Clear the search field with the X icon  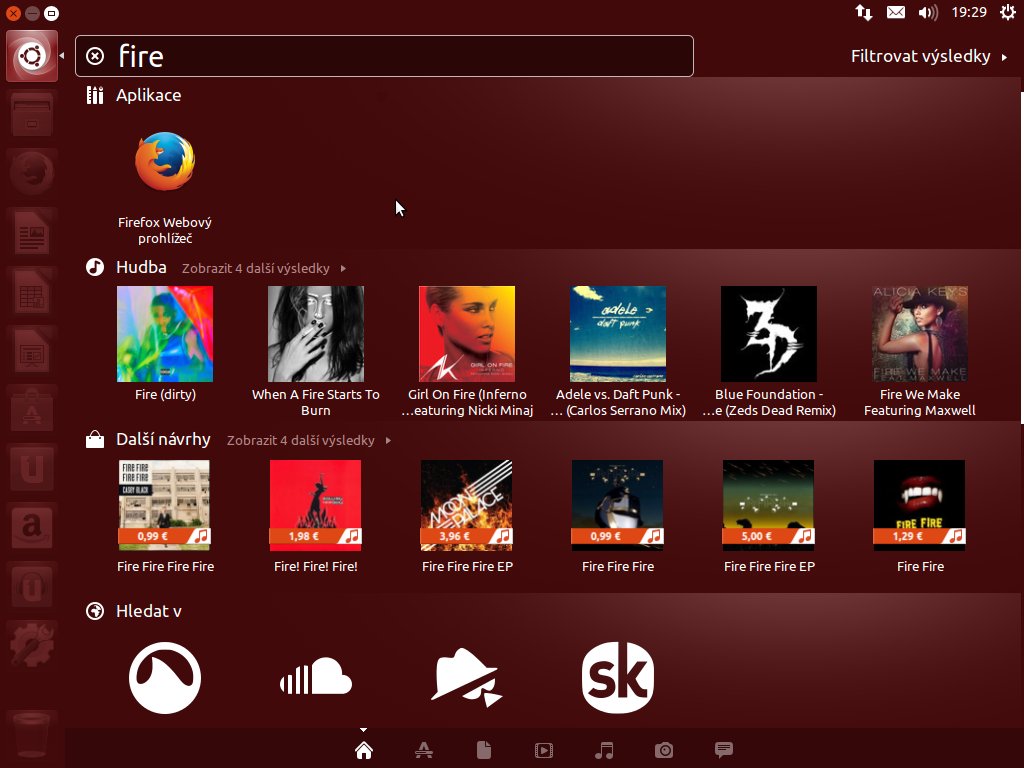coord(95,56)
